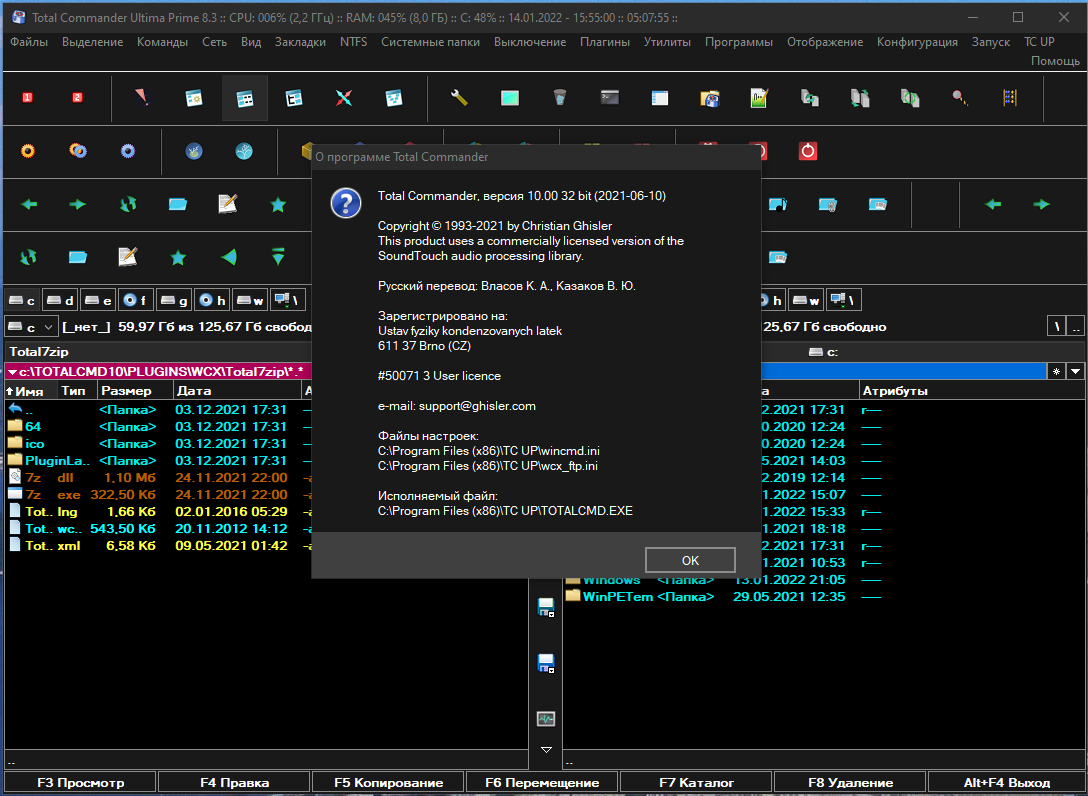Expand the right panel directory history arrow
This screenshot has width=1088, height=796.
click(1075, 371)
